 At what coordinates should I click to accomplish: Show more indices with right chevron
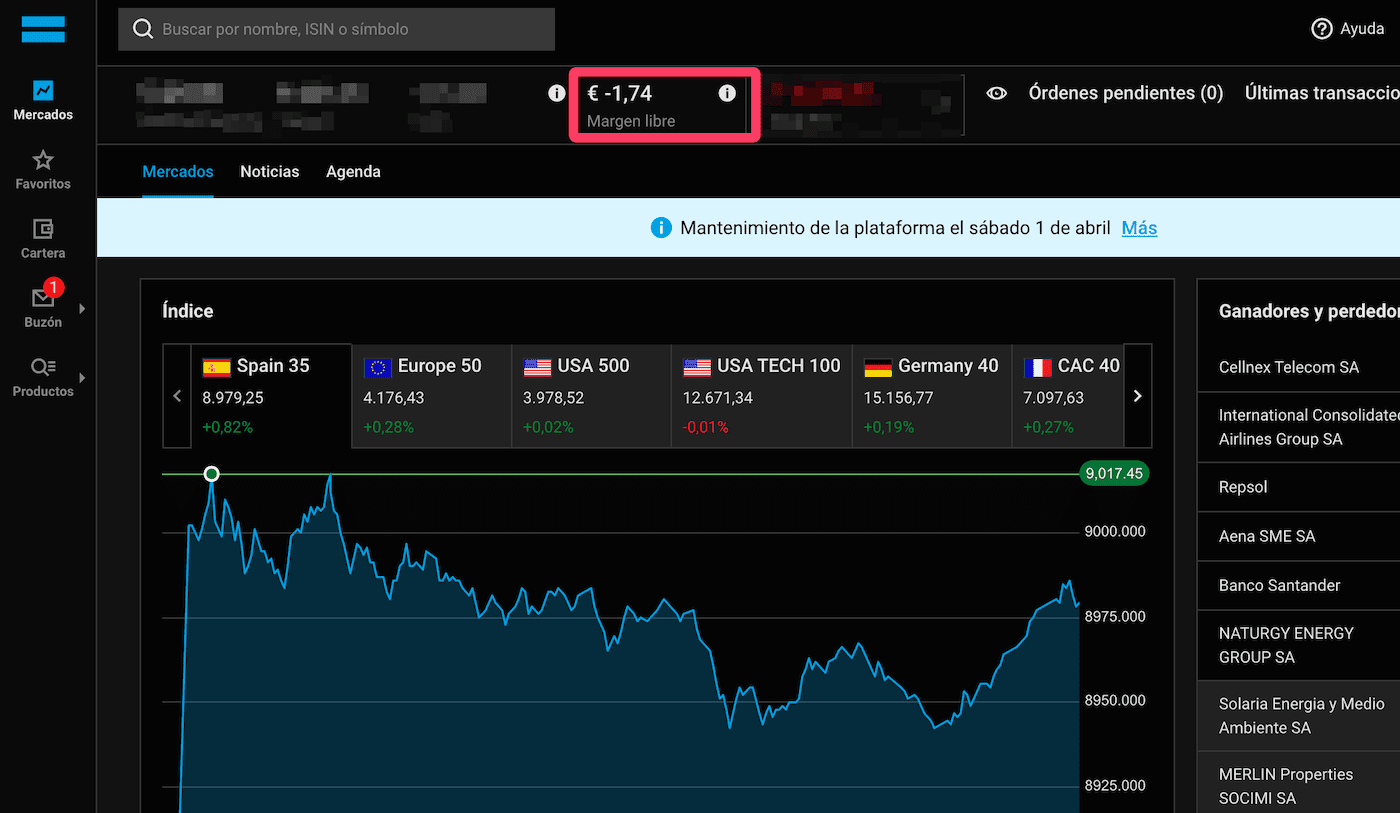tap(1138, 396)
